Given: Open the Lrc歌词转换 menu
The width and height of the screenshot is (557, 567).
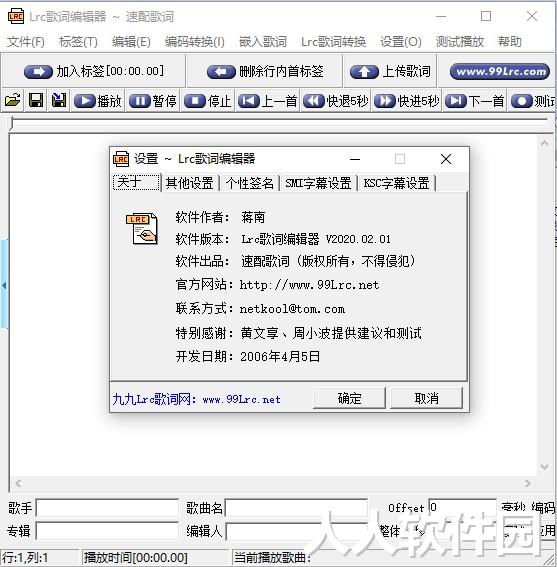Looking at the screenshot, I should coord(333,42).
